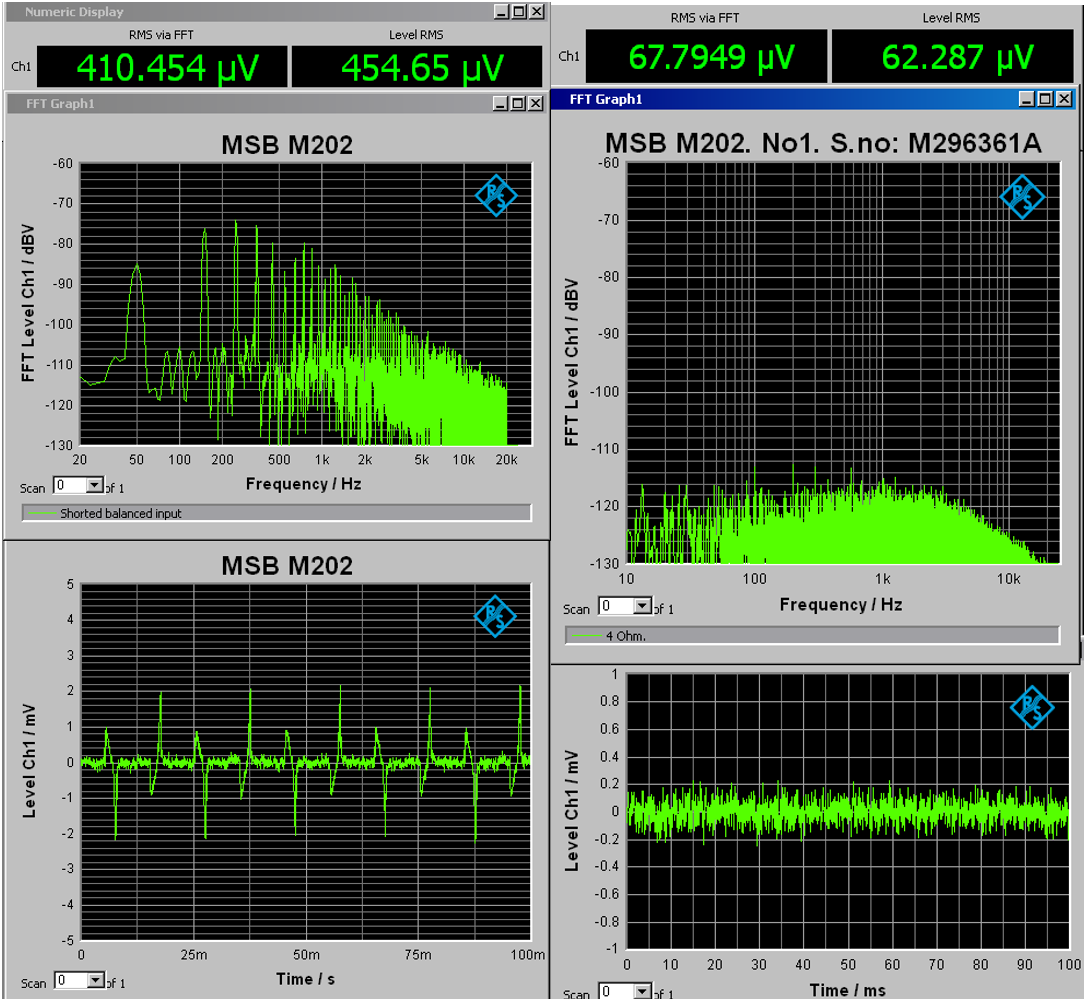
Task: Maximize the active right FFT Graph1 window
Action: click(1045, 99)
